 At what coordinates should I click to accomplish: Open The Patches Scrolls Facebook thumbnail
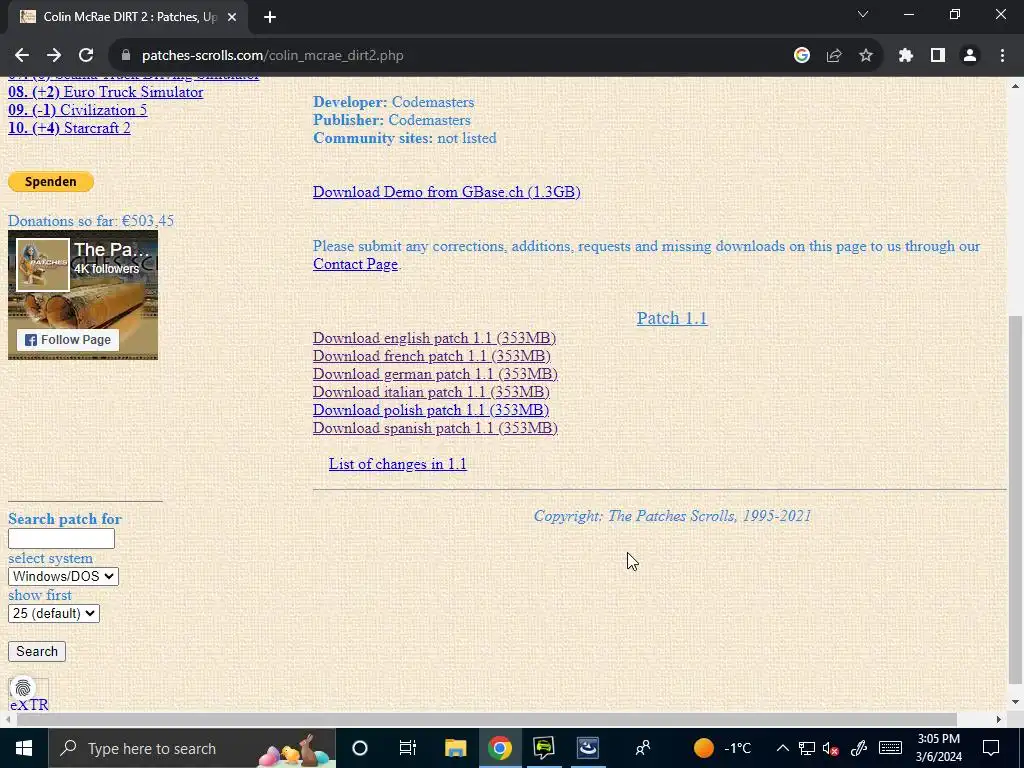[x=42, y=264]
